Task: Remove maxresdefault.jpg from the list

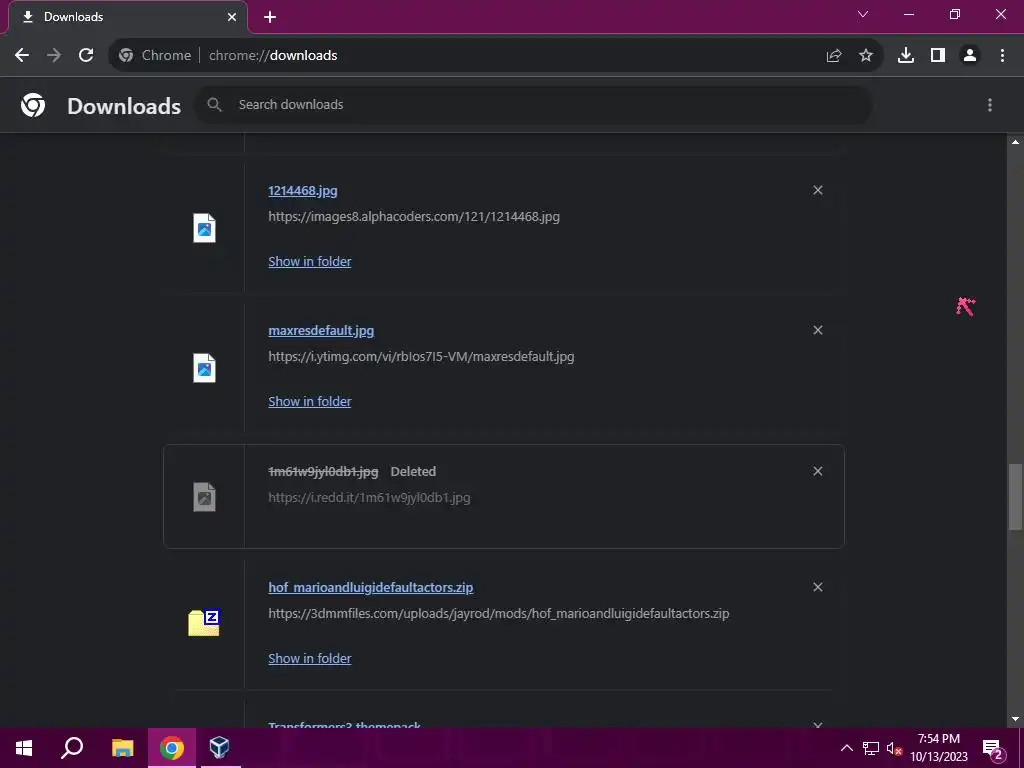Action: click(818, 330)
